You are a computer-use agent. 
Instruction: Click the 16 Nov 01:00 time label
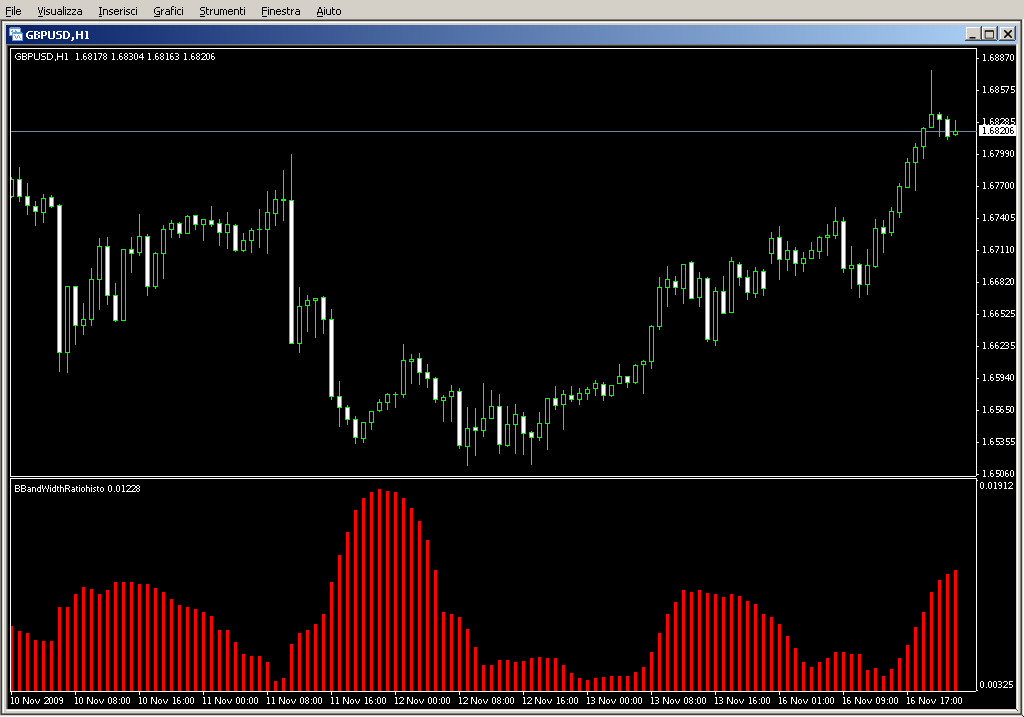(806, 701)
